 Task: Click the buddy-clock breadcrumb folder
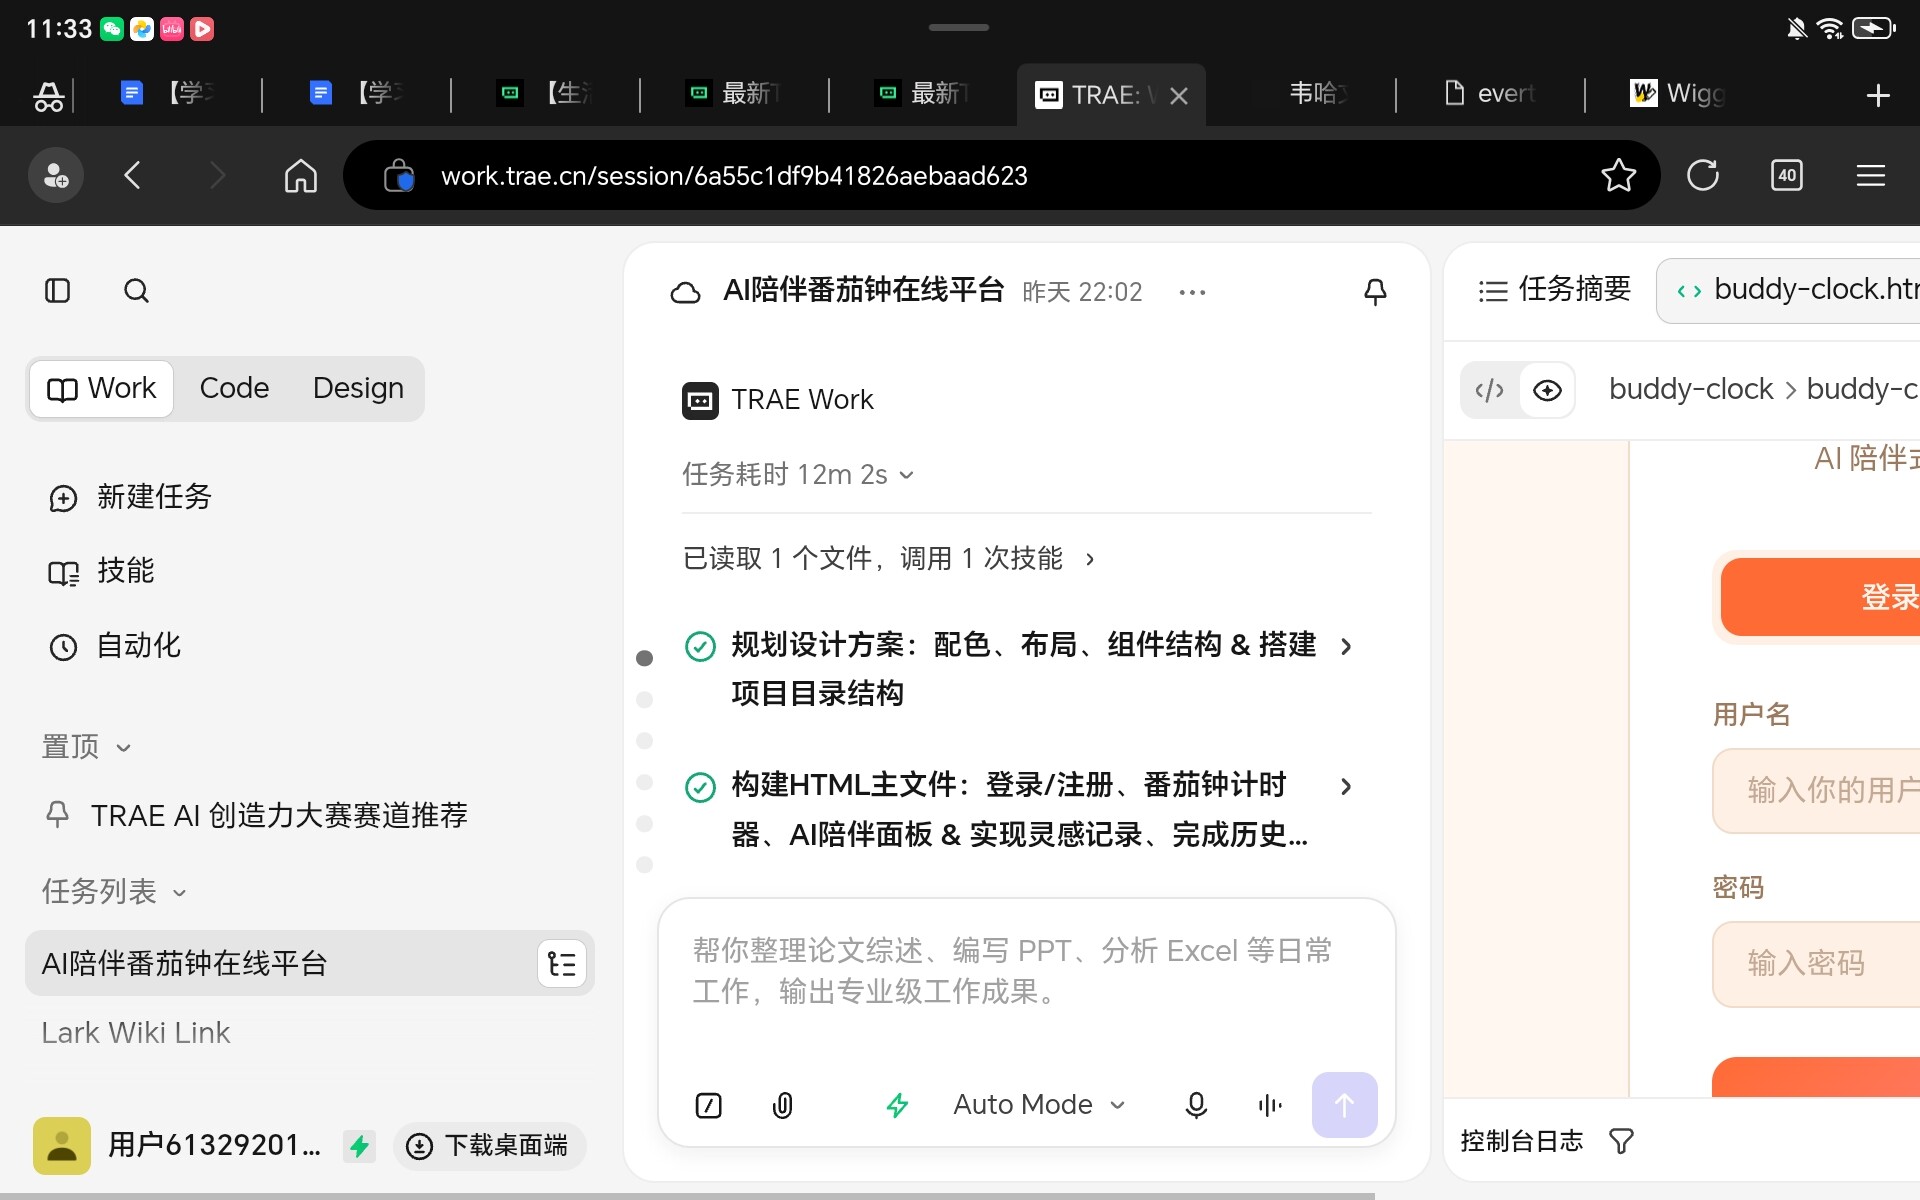click(x=1690, y=389)
